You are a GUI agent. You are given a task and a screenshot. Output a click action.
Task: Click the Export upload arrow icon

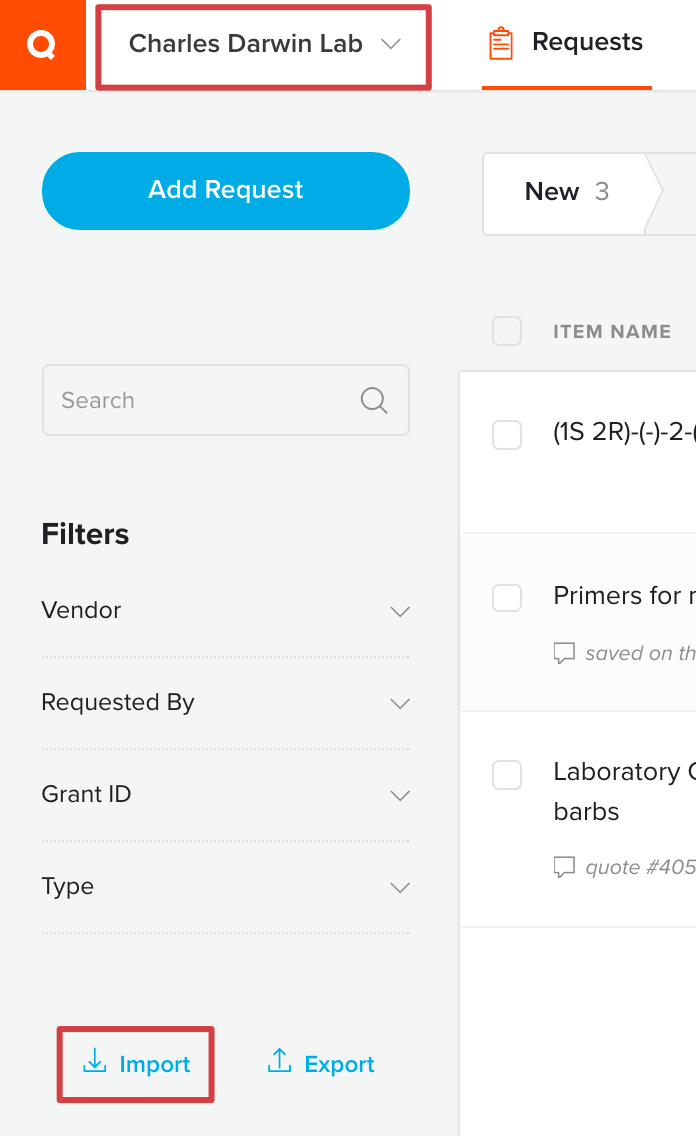(280, 1061)
